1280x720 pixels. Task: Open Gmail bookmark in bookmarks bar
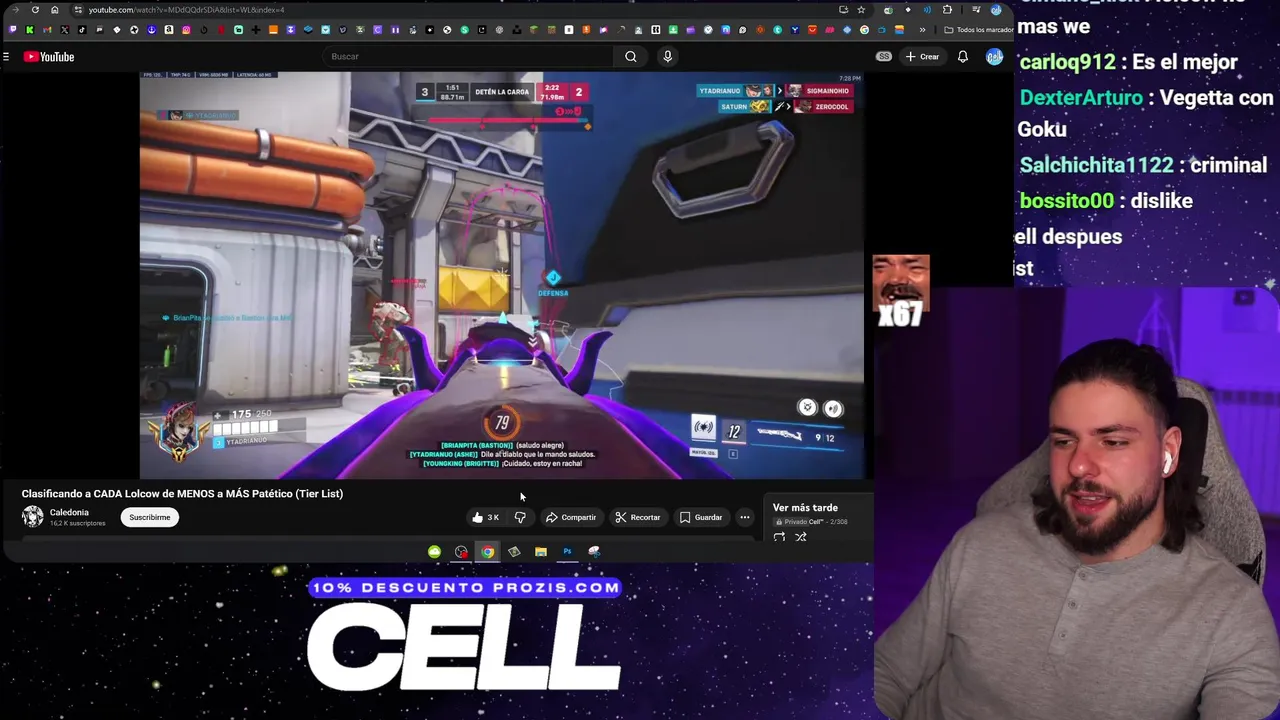click(x=47, y=30)
